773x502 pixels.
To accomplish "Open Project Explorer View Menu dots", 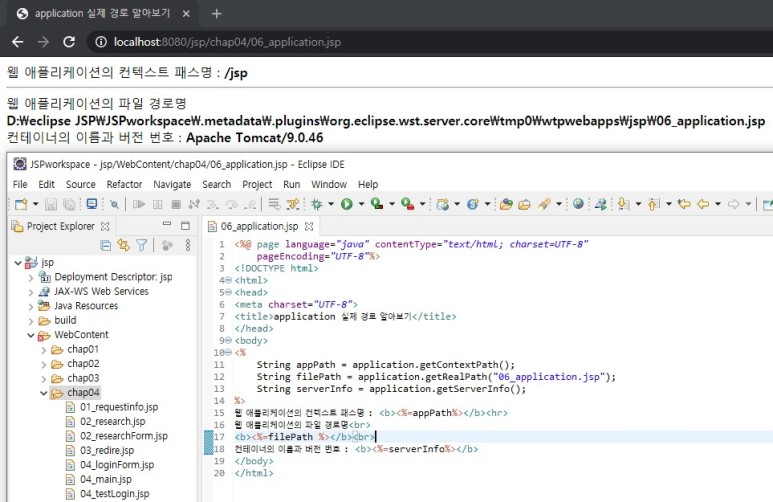I will click(188, 245).
